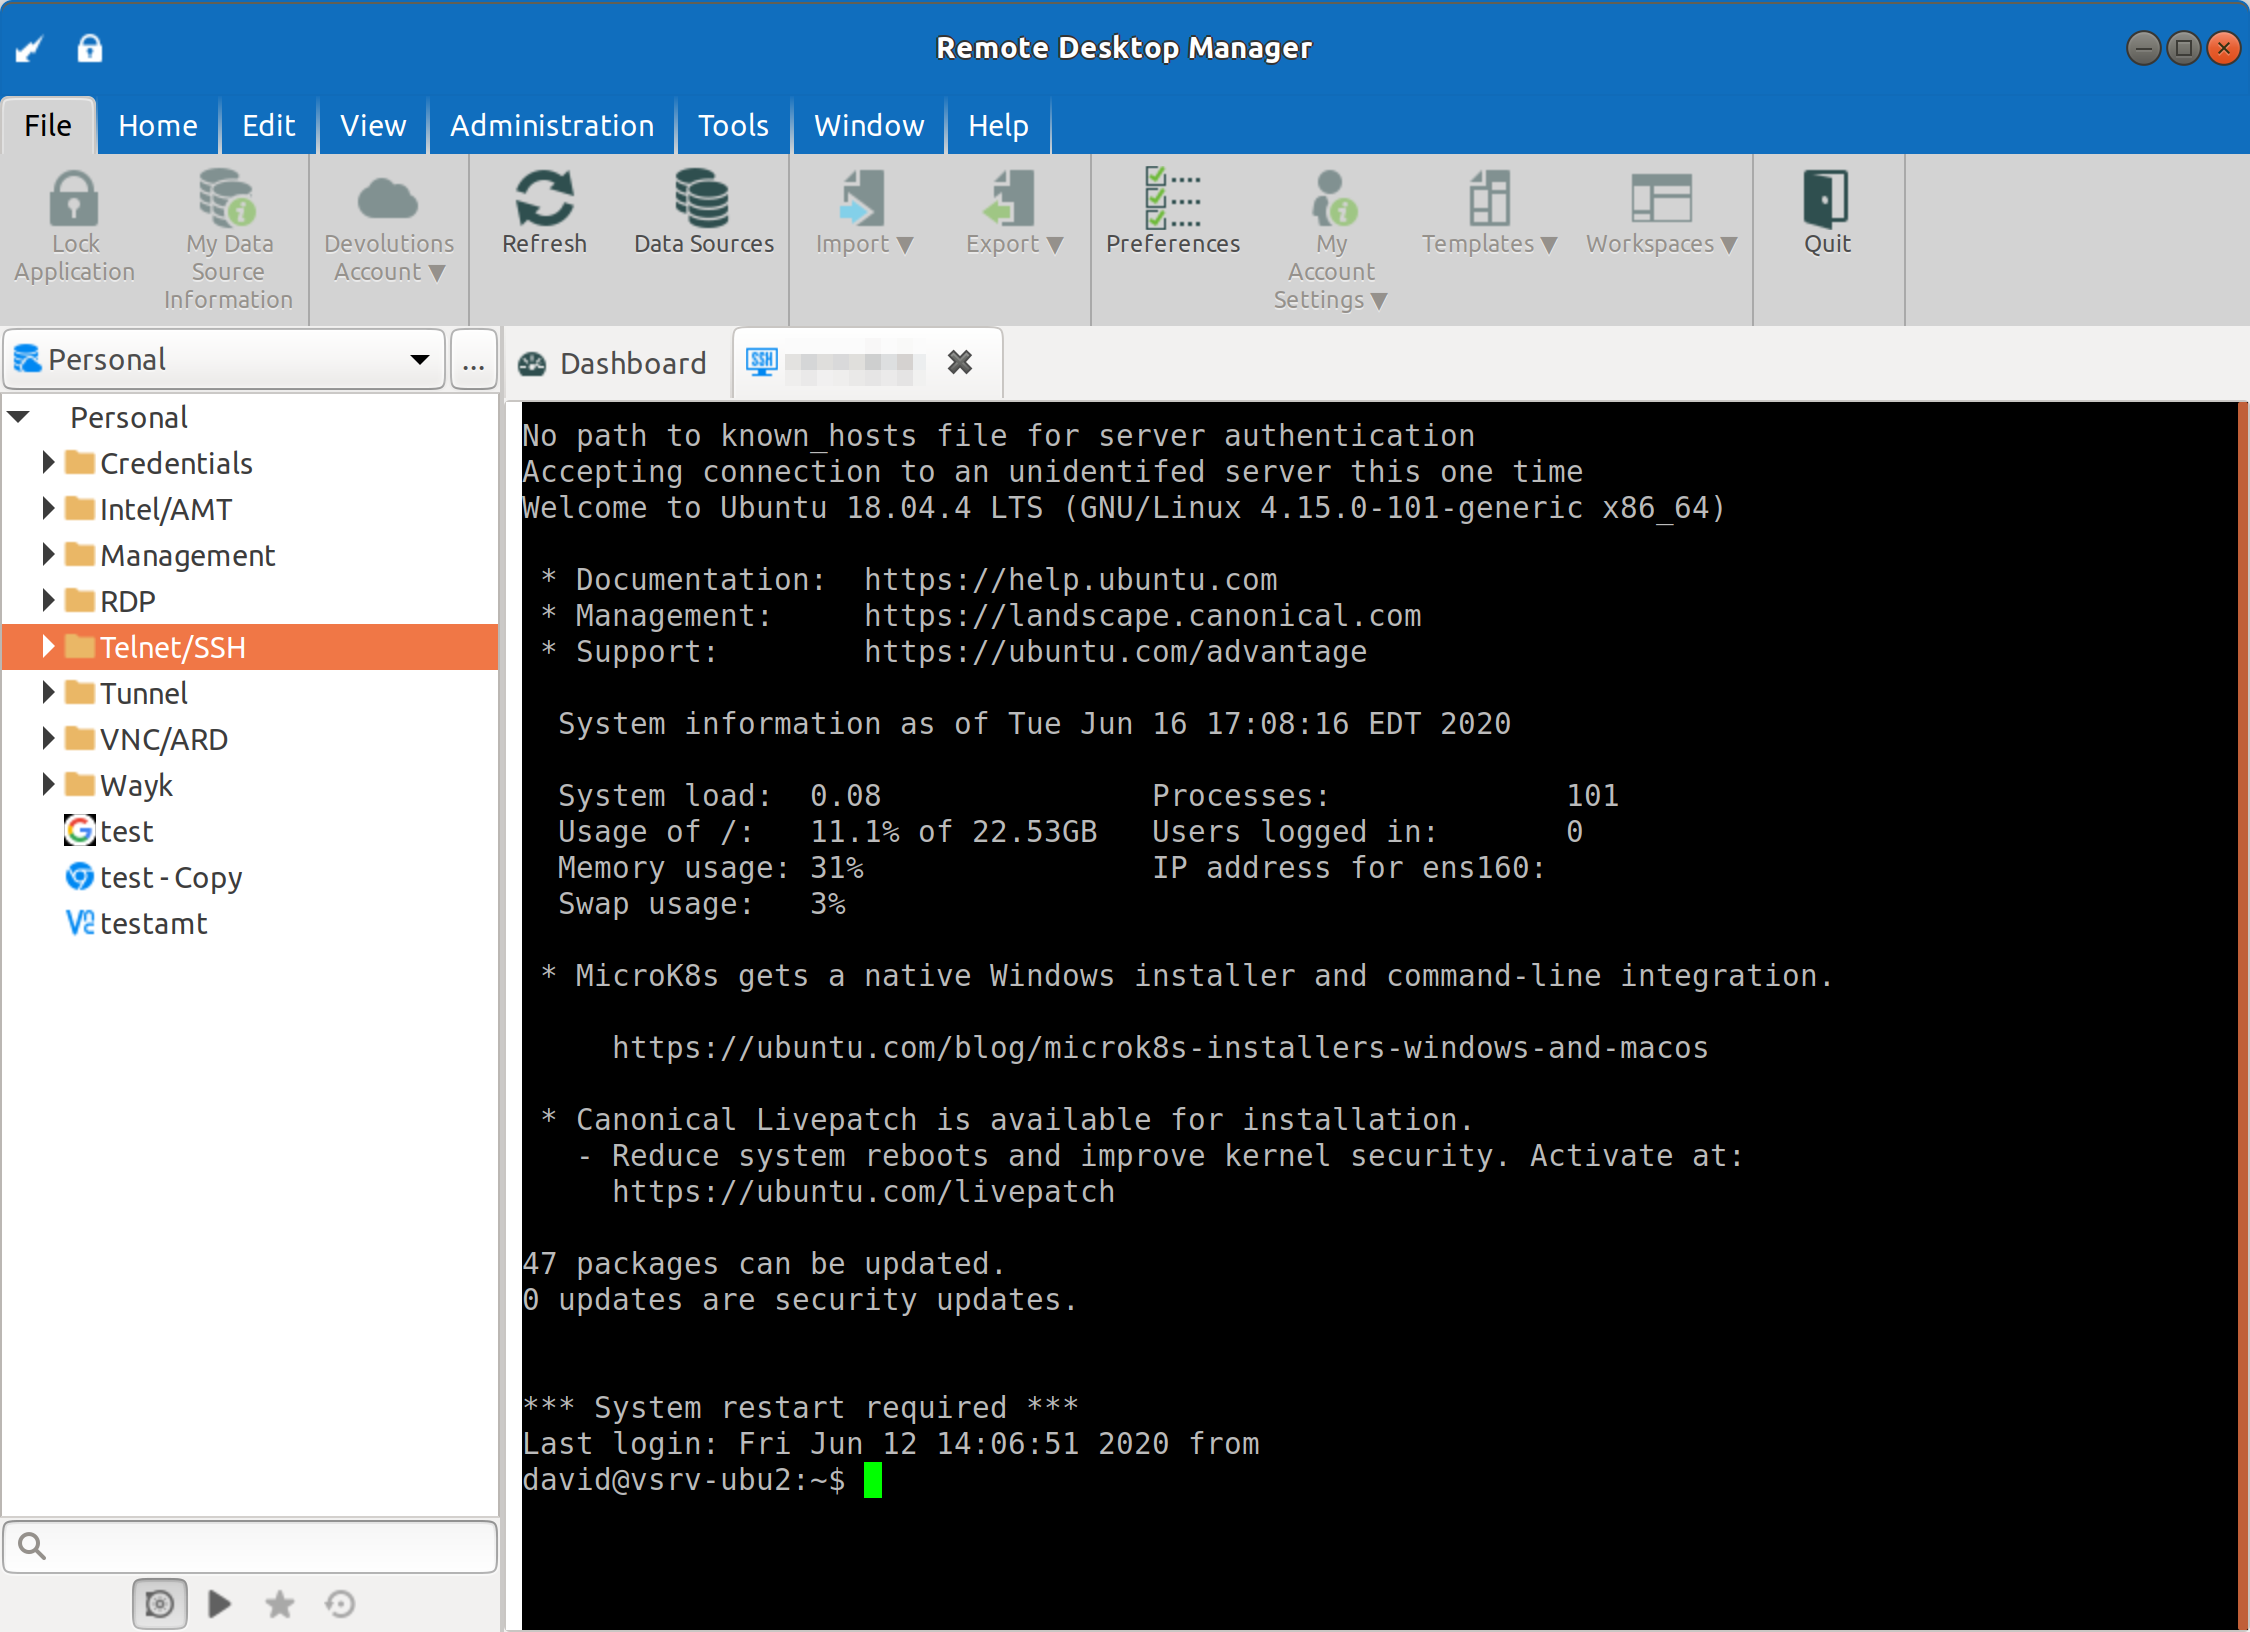Screen dimensions: 2250x1632
Task: Open Data Sources from the ribbon
Action: [x=703, y=200]
